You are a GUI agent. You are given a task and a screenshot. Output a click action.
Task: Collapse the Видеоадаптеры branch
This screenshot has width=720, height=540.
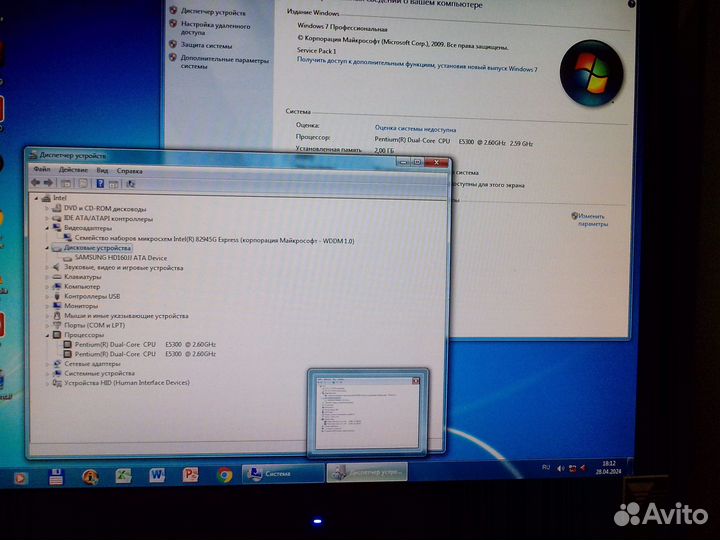point(47,228)
